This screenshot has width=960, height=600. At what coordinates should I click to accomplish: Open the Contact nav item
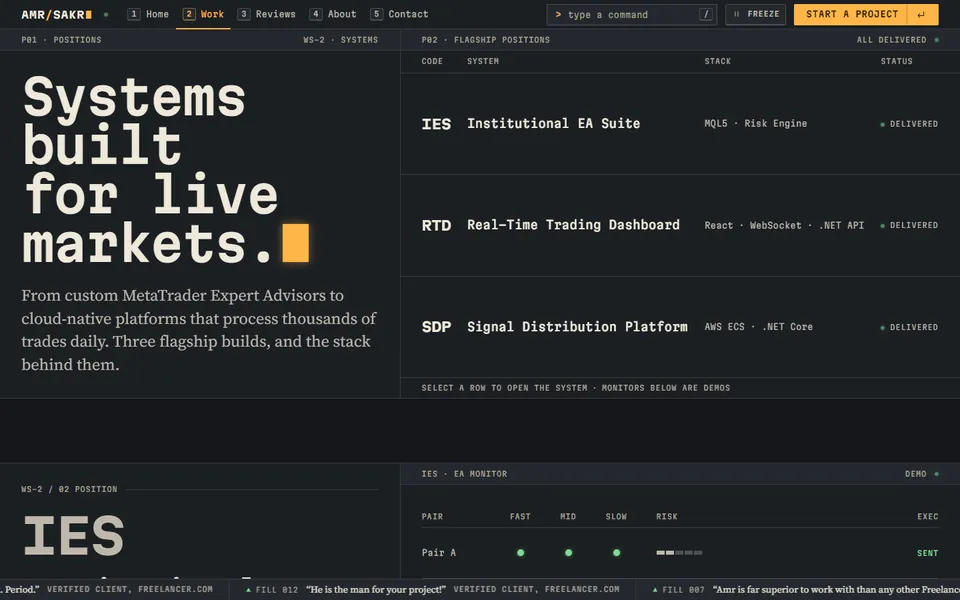tap(399, 14)
